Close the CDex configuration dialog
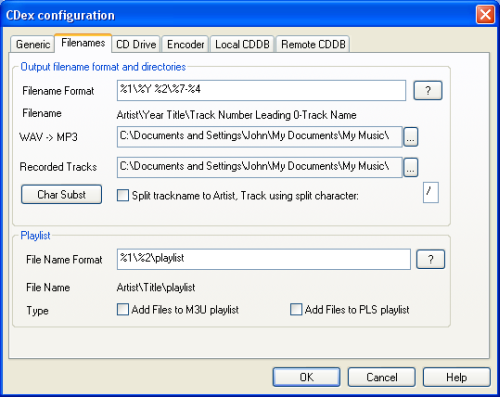Screen dimensions: 500x397 pos(485,15)
